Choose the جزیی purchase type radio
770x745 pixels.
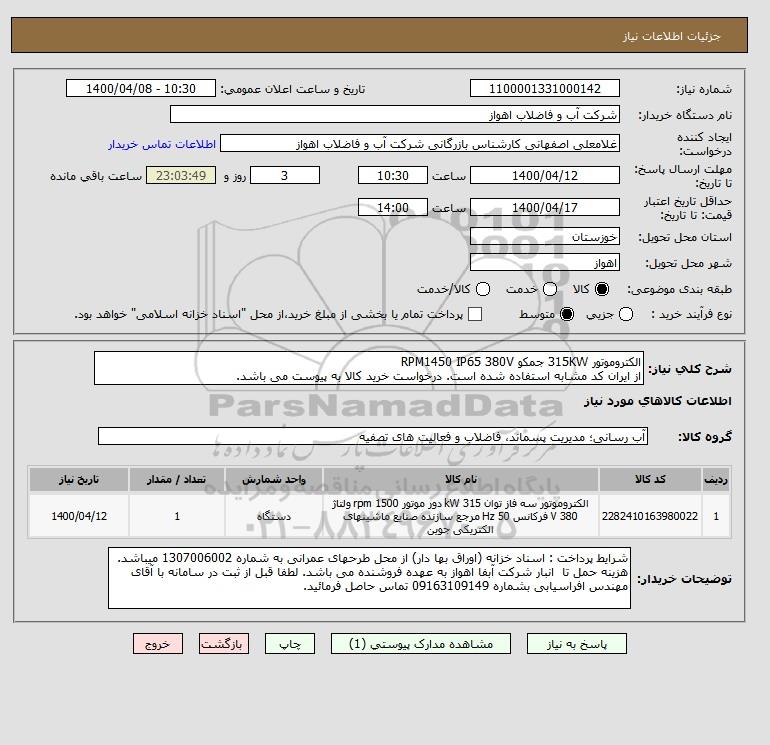tap(626, 314)
